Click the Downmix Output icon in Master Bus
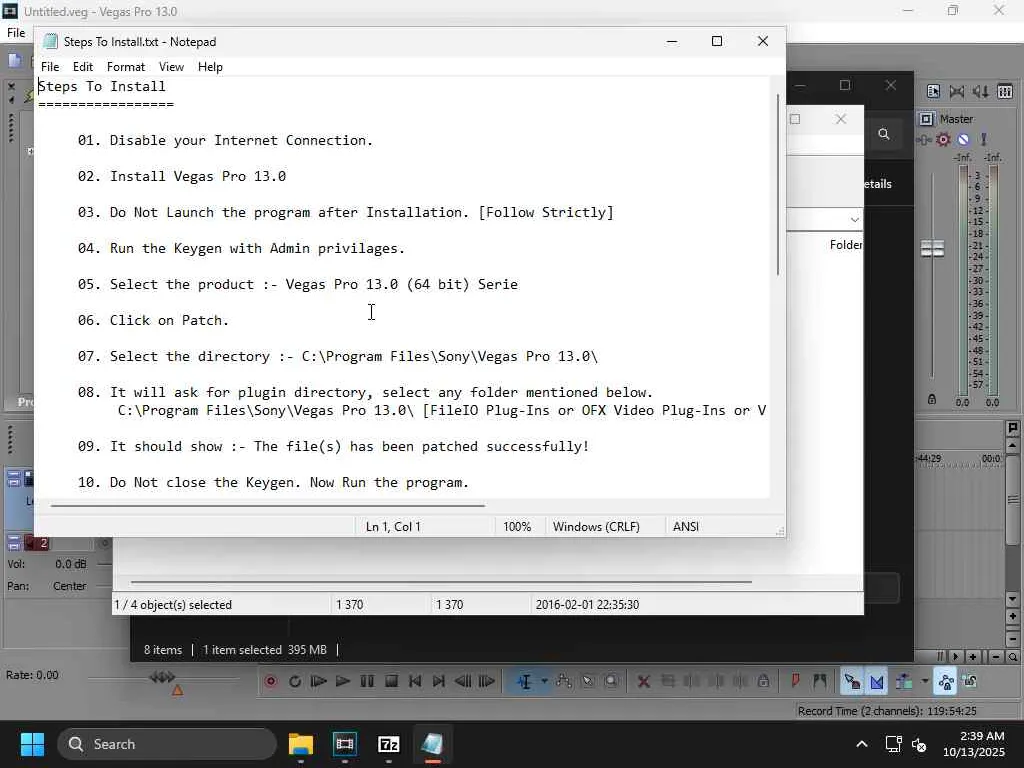The width and height of the screenshot is (1024, 768). coord(957,91)
